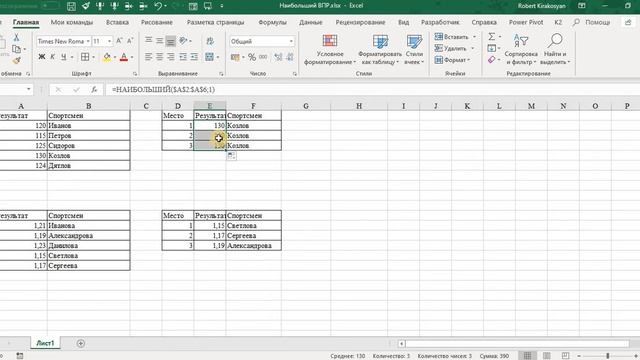This screenshot has height=360, width=640.
Task: Open the font size dropdown
Action: click(x=109, y=41)
